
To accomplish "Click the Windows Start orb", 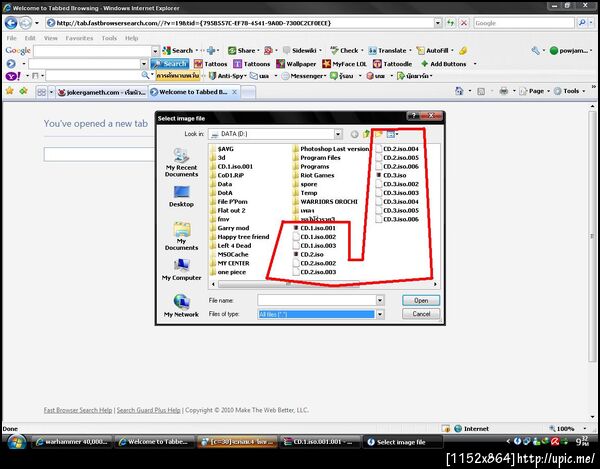I will pyautogui.click(x=17, y=442).
